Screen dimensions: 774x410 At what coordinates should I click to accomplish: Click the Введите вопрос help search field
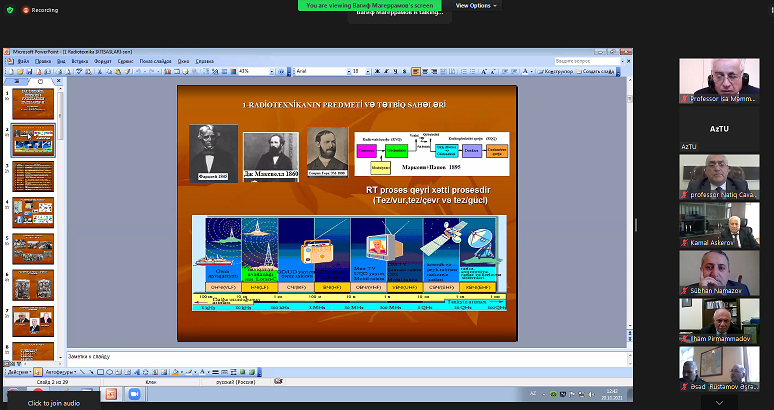tap(586, 61)
